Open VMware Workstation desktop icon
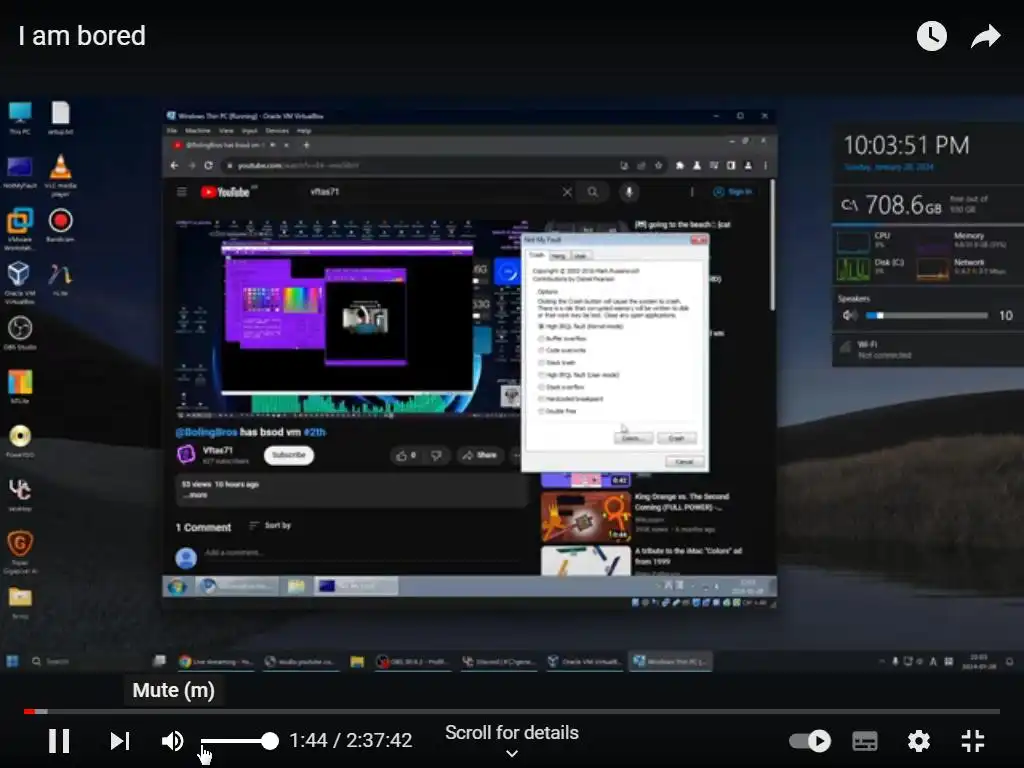The image size is (1024, 768). pos(20,229)
